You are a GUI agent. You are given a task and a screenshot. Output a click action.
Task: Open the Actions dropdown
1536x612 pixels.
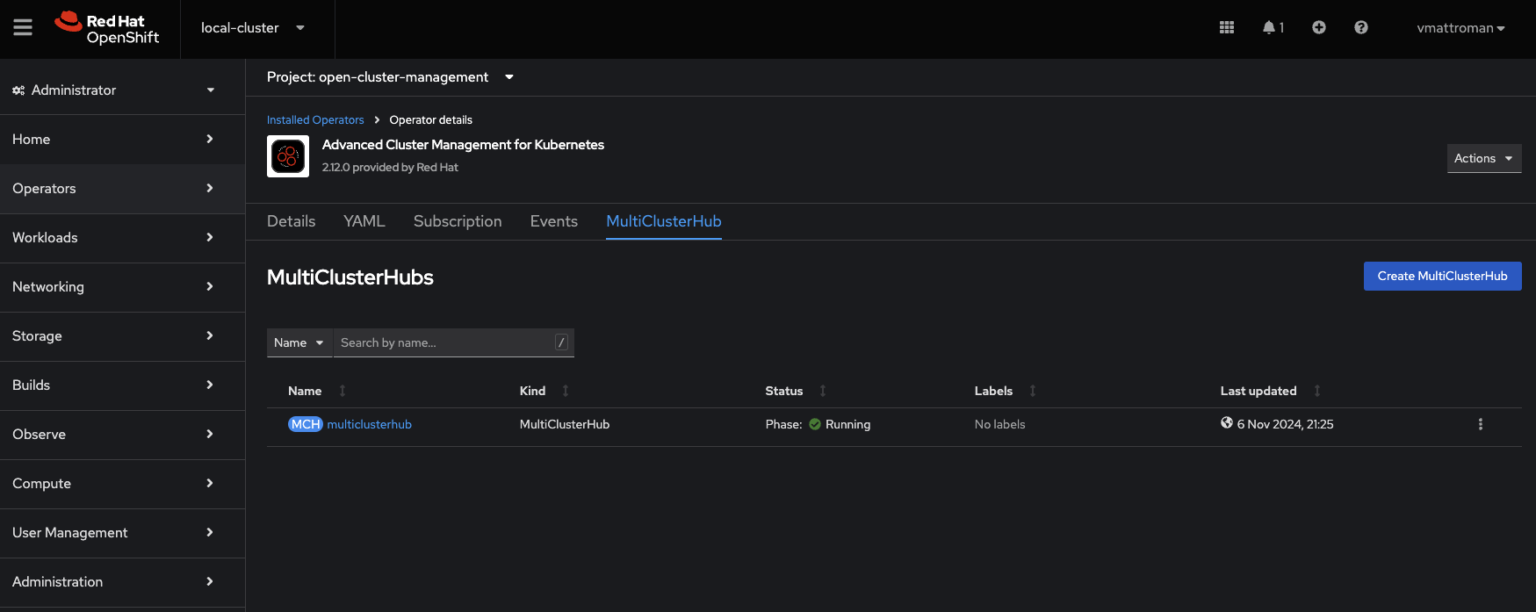click(1483, 157)
